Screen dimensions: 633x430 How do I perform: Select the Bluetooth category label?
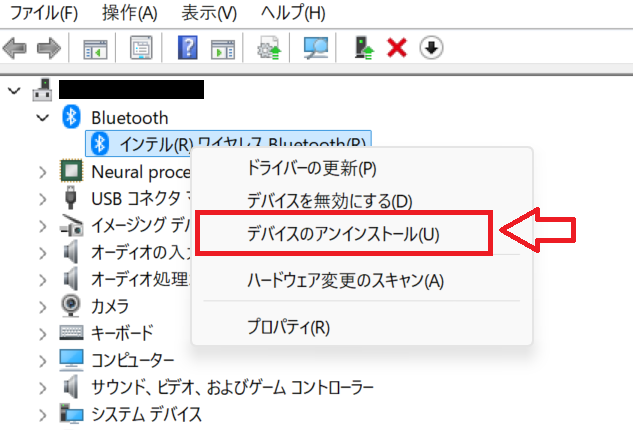tap(130, 118)
